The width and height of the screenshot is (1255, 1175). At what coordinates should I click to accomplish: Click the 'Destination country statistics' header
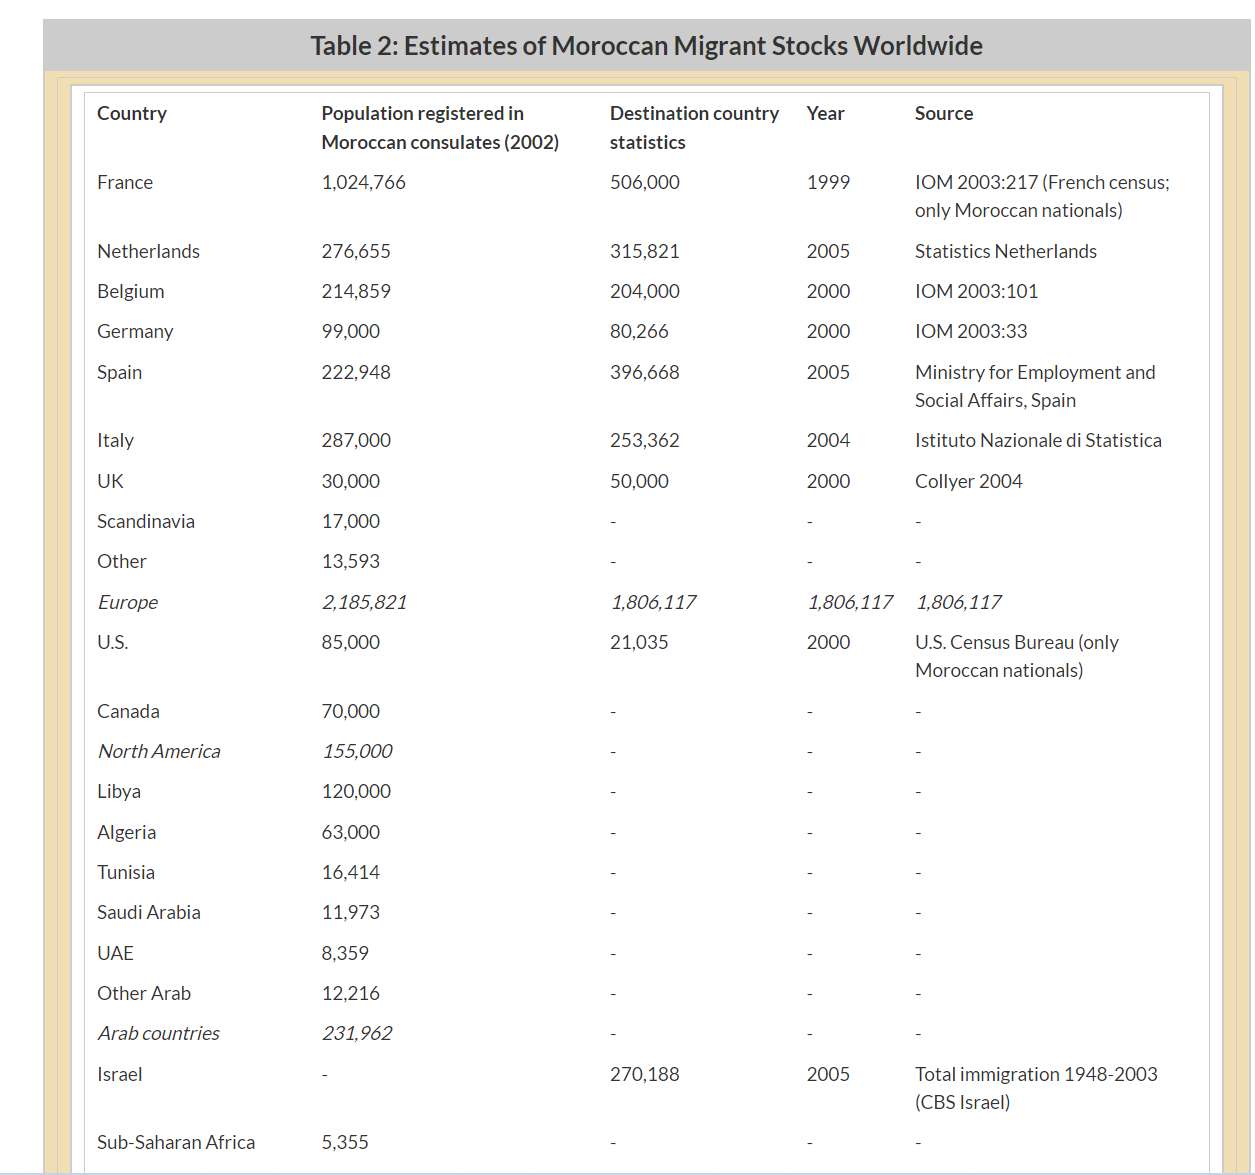694,128
